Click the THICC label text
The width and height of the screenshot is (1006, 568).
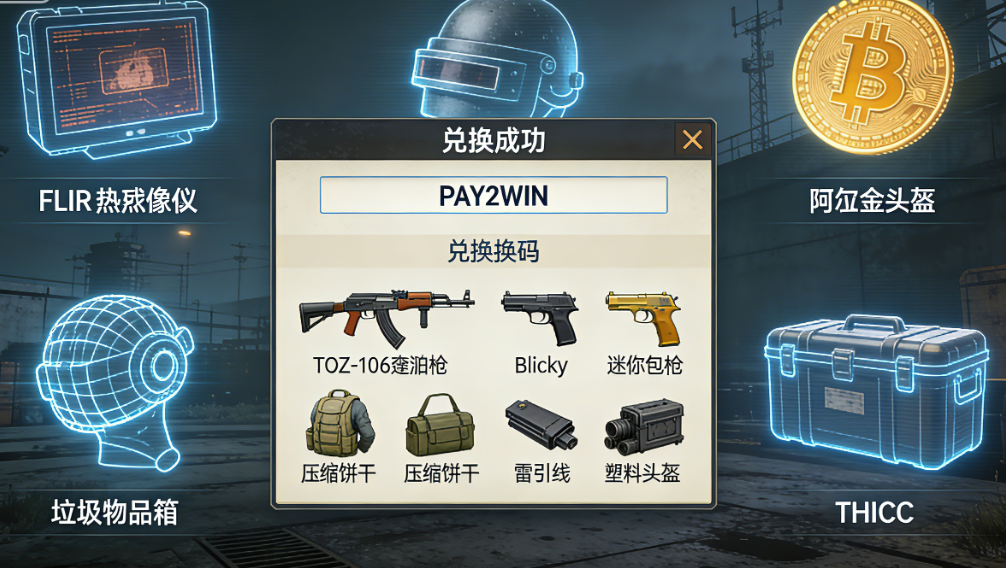pos(874,512)
